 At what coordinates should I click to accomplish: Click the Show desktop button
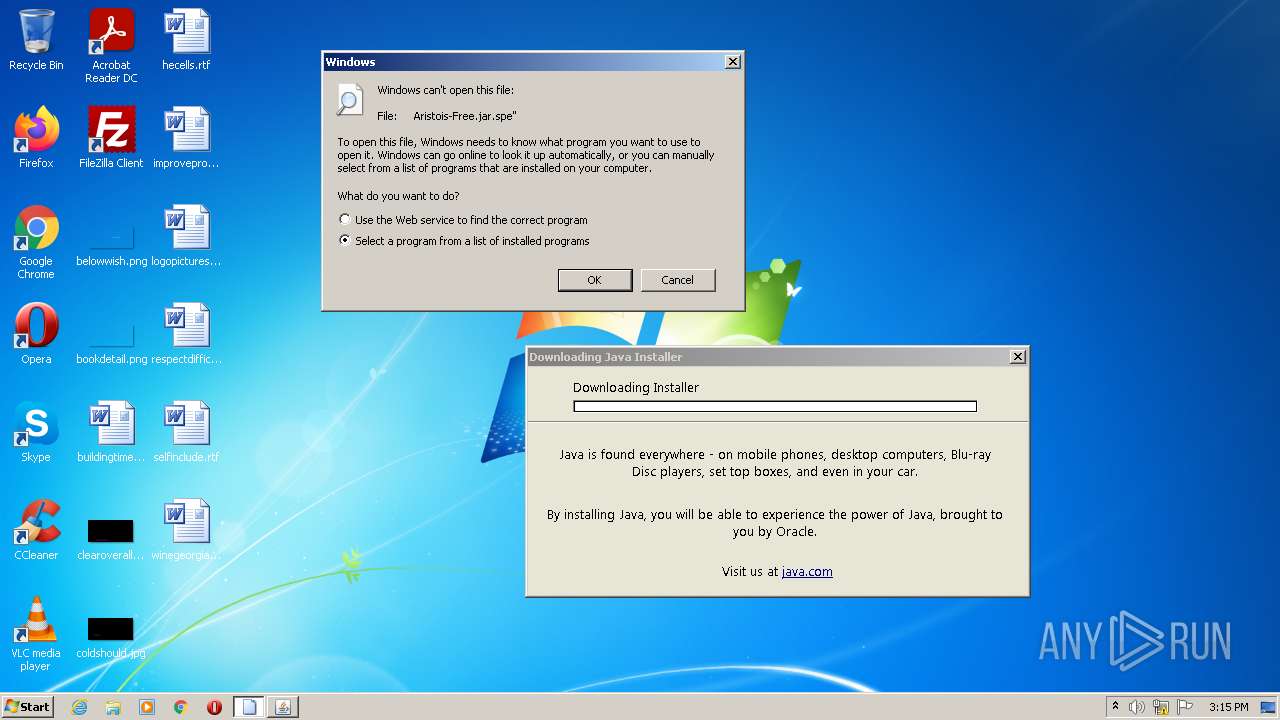point(1270,707)
